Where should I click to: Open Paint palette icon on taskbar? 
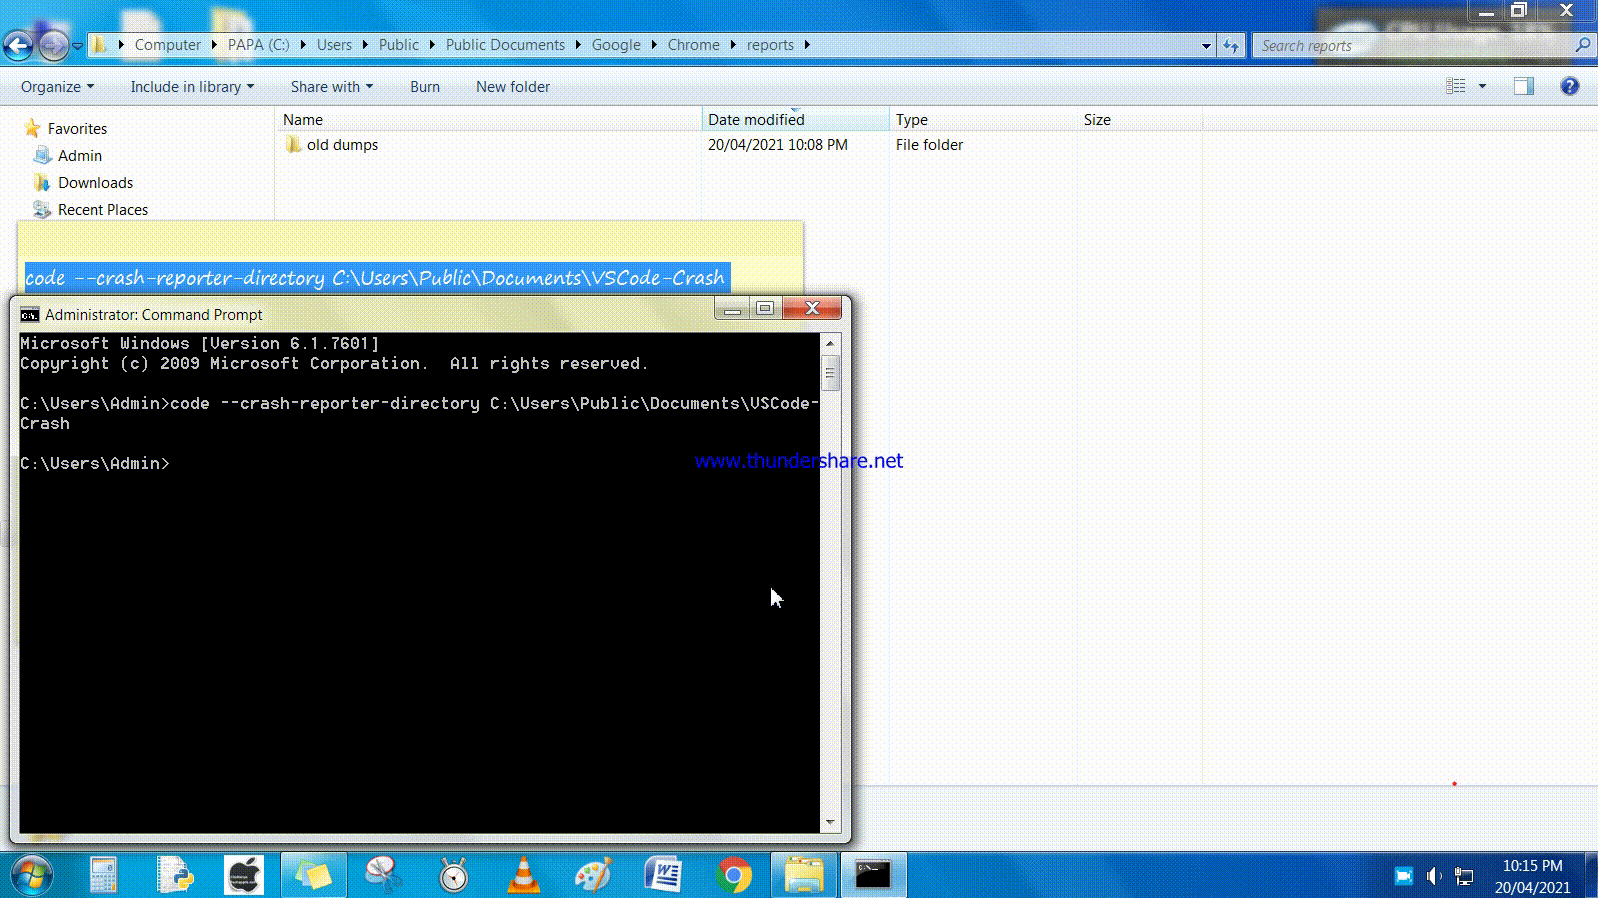pos(593,875)
